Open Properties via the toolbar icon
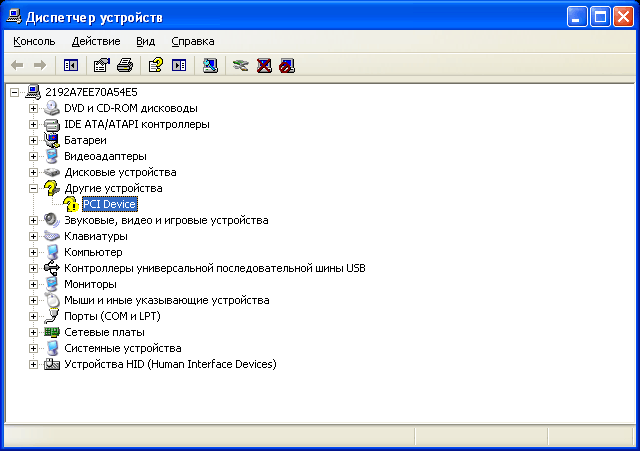 (x=102, y=65)
